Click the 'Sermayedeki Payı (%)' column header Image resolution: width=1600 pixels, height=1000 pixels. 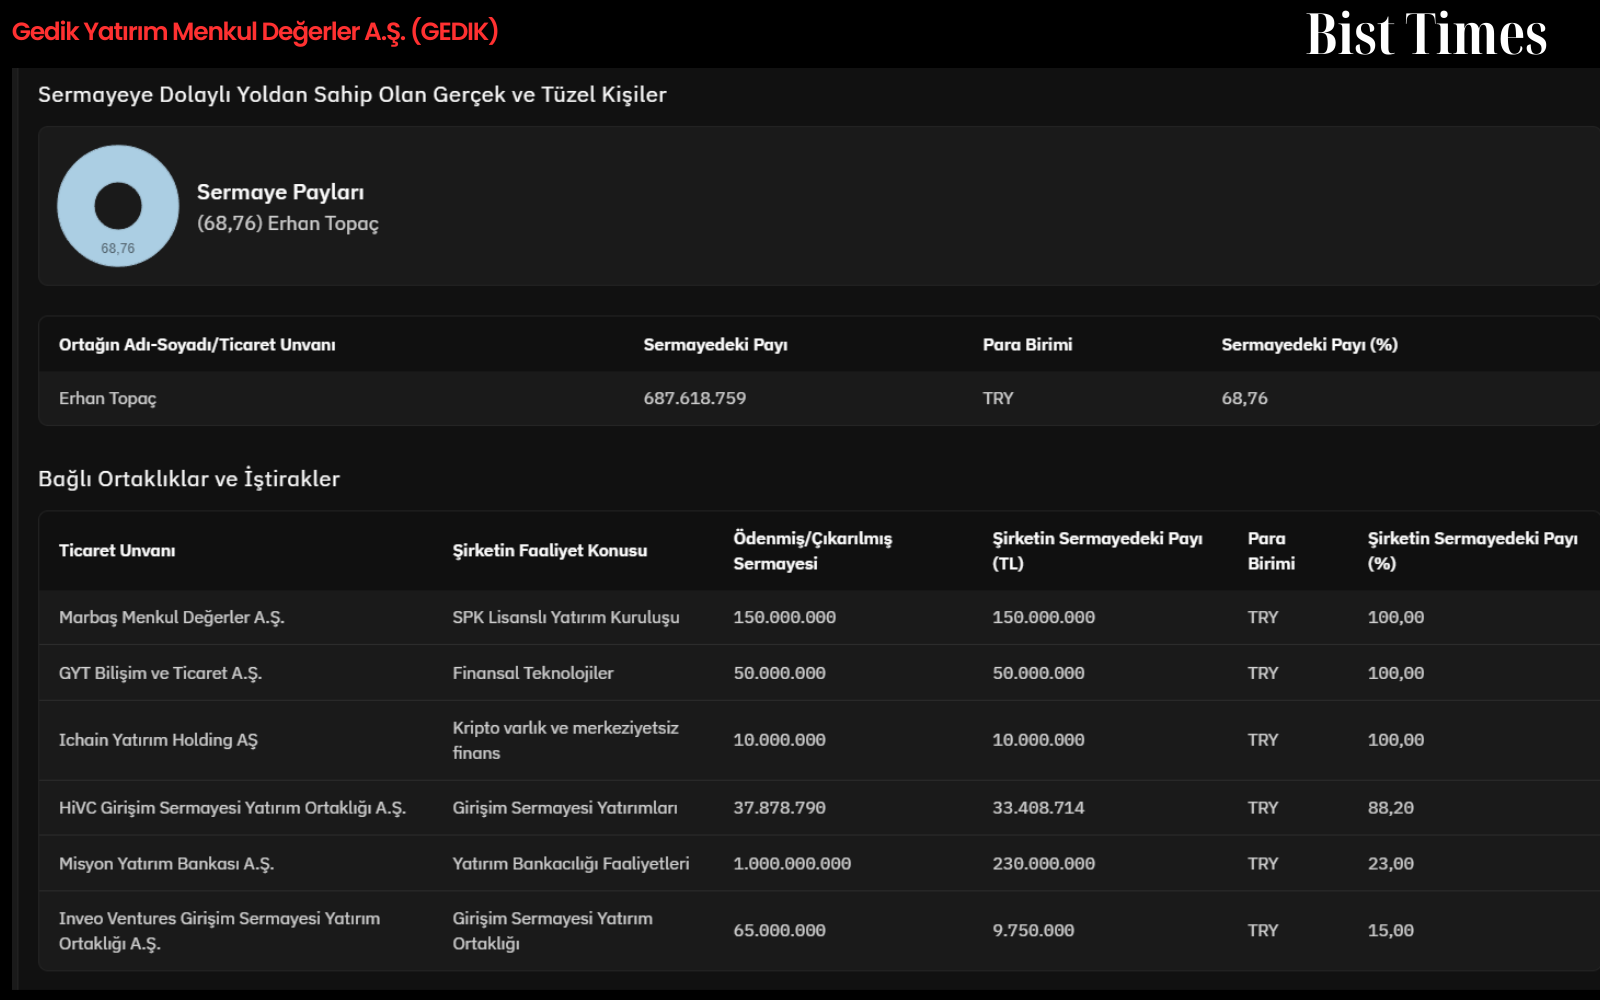click(x=1309, y=345)
